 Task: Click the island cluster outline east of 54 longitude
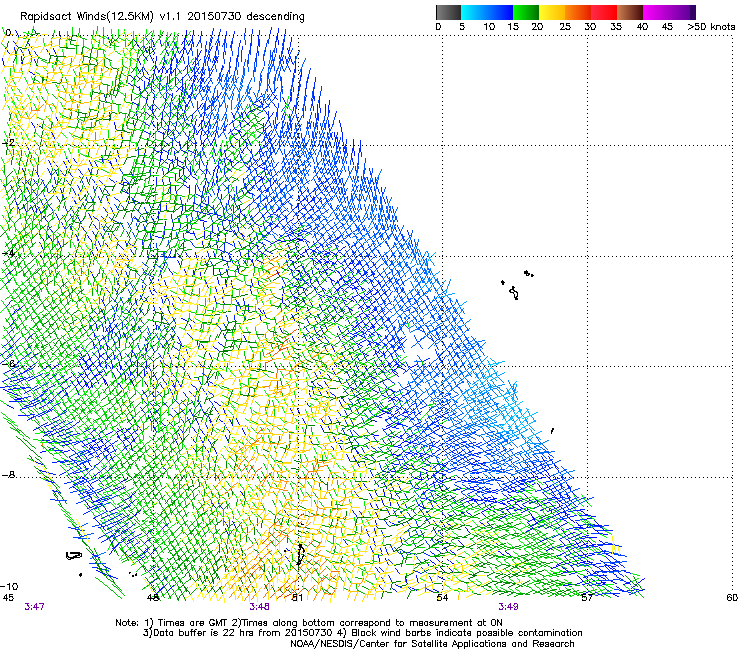[517, 285]
